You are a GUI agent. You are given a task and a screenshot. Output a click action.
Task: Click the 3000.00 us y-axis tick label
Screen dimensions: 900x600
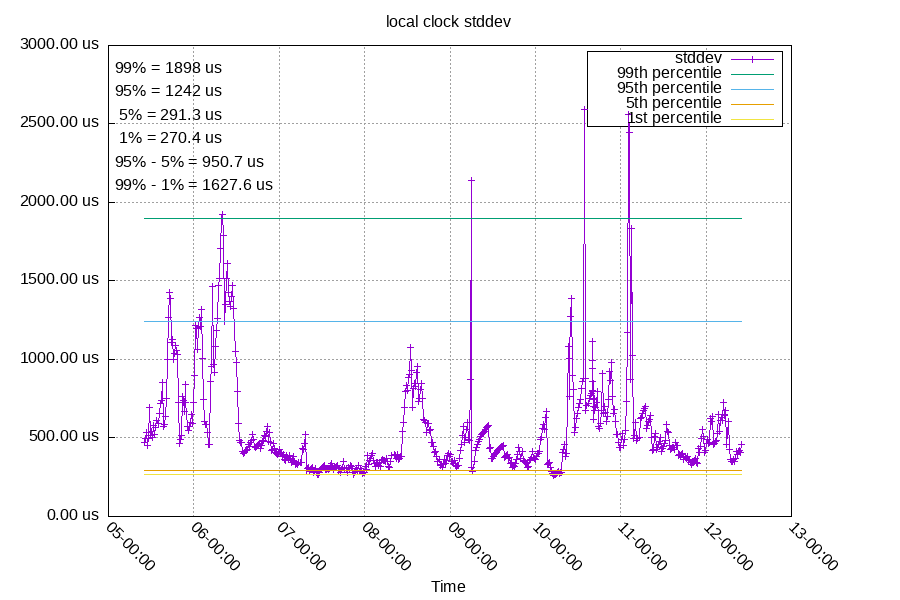[x=61, y=44]
